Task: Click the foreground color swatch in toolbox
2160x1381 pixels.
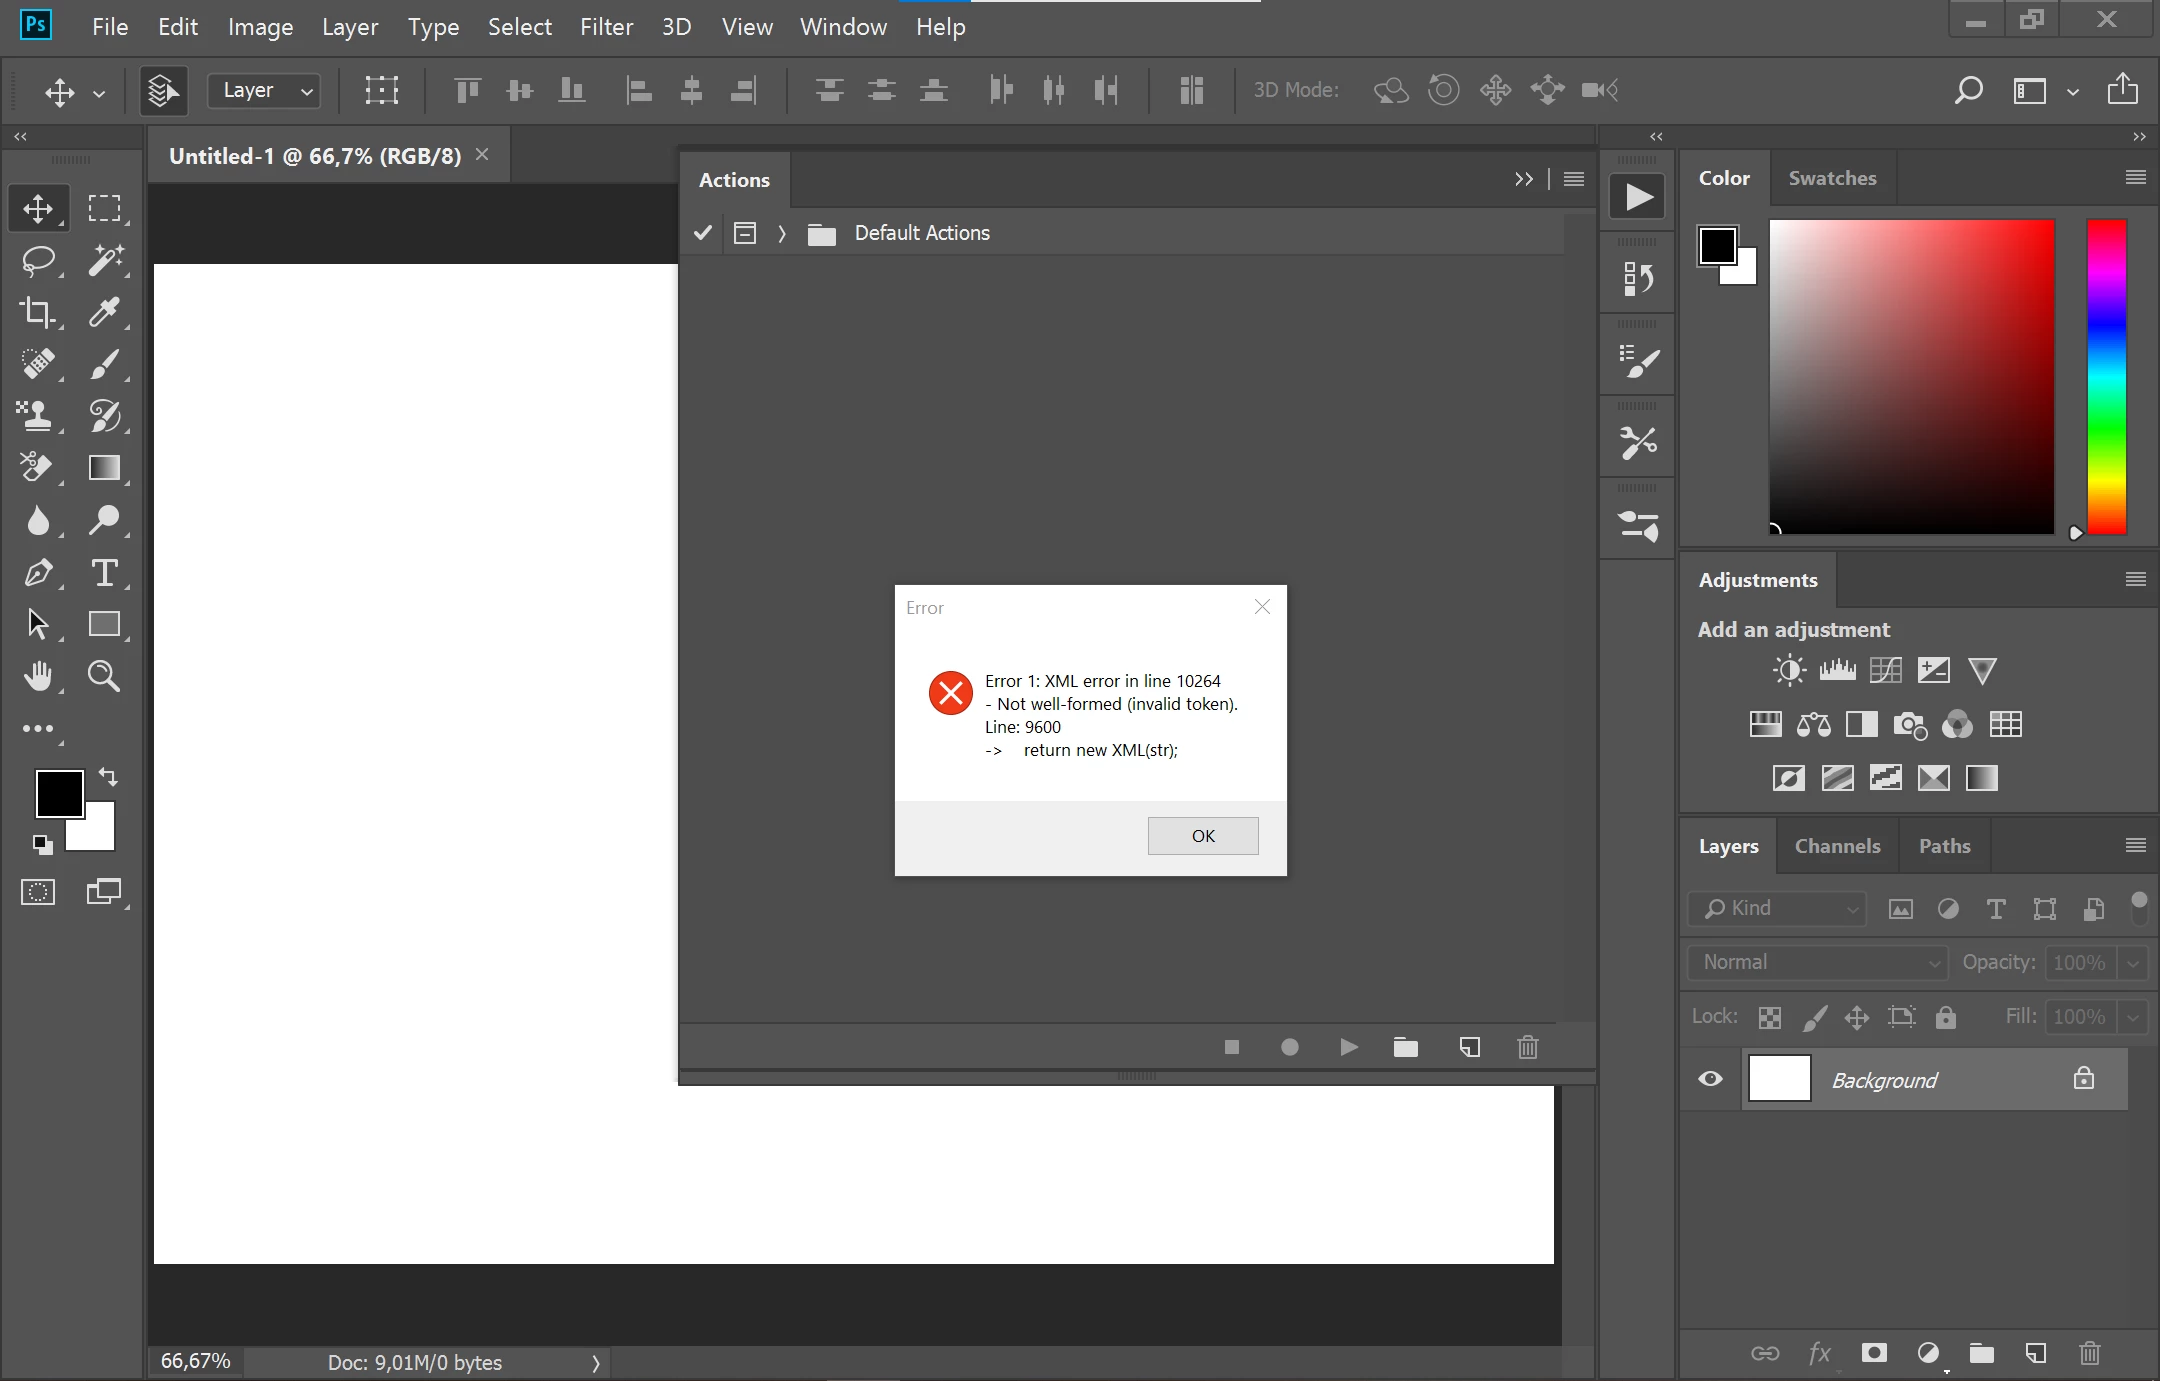Action: point(58,794)
